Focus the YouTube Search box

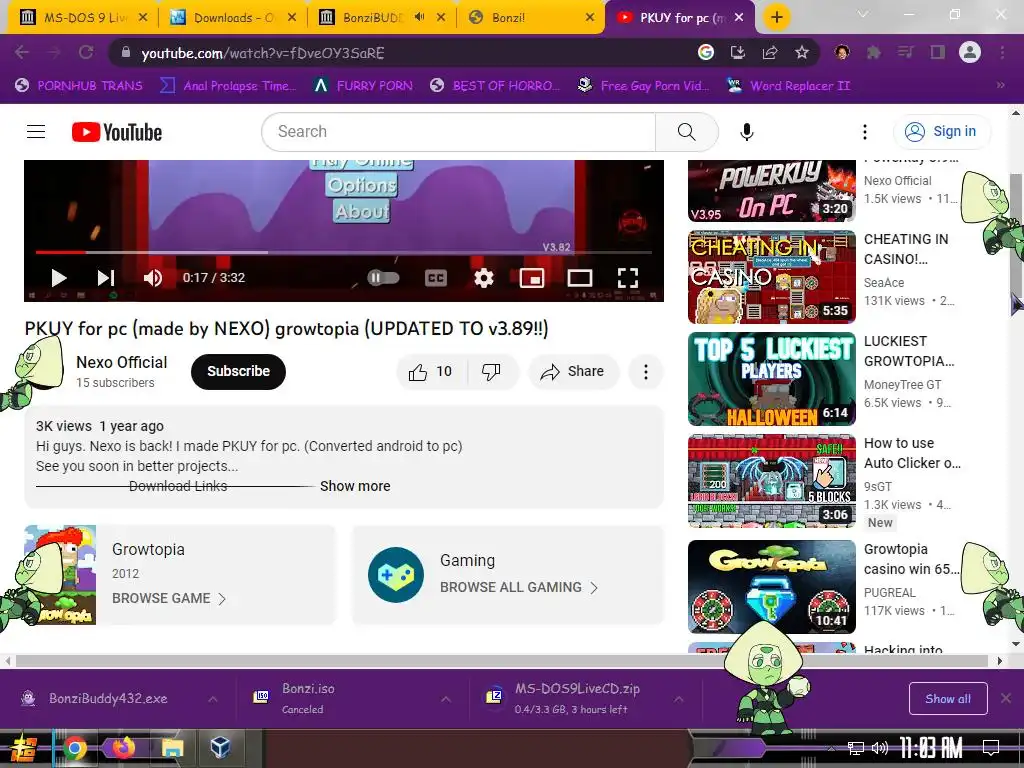click(458, 132)
